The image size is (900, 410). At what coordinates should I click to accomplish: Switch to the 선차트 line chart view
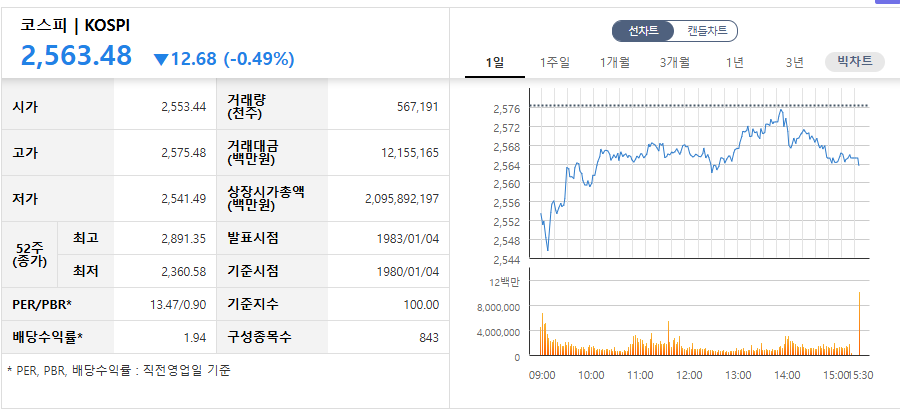(x=643, y=31)
